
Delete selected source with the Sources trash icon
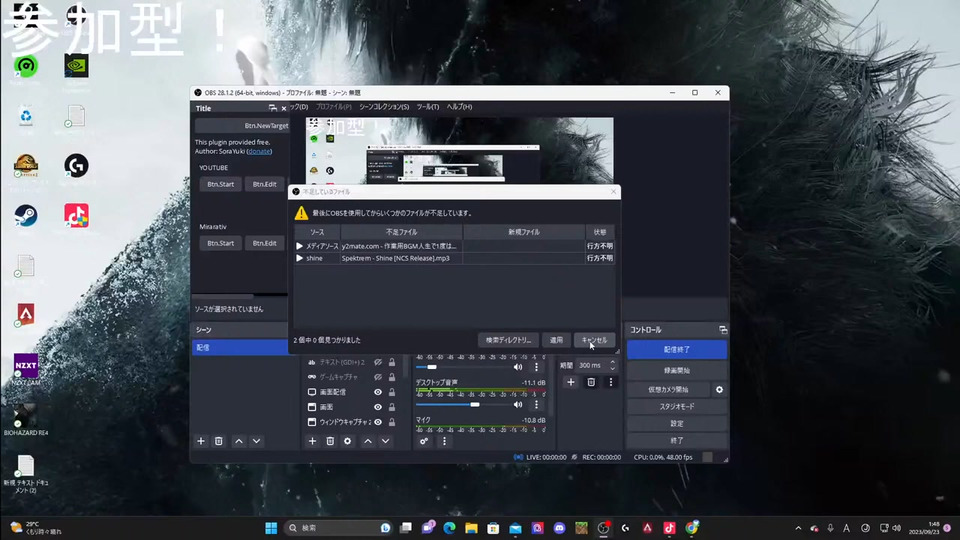point(330,441)
